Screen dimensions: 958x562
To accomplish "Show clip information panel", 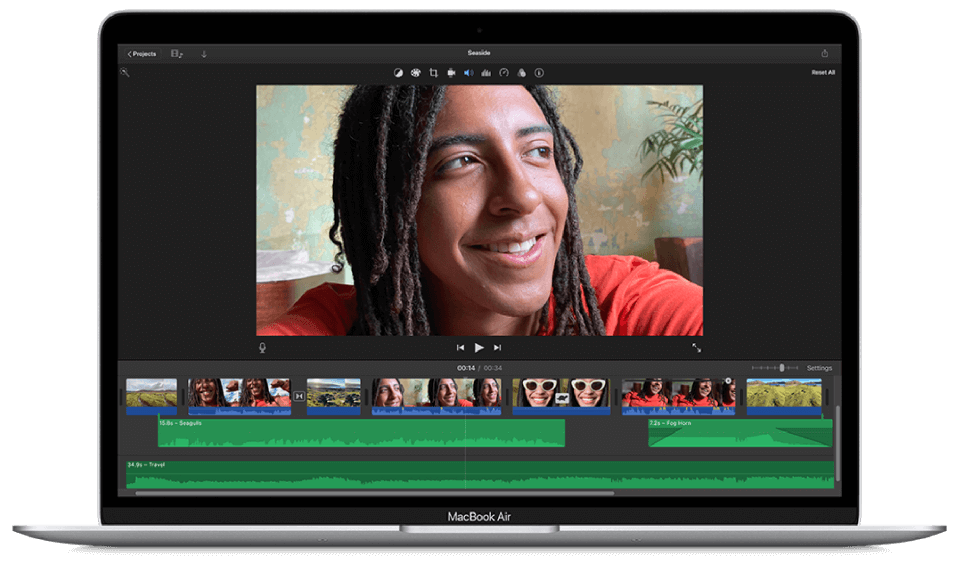I will [539, 73].
